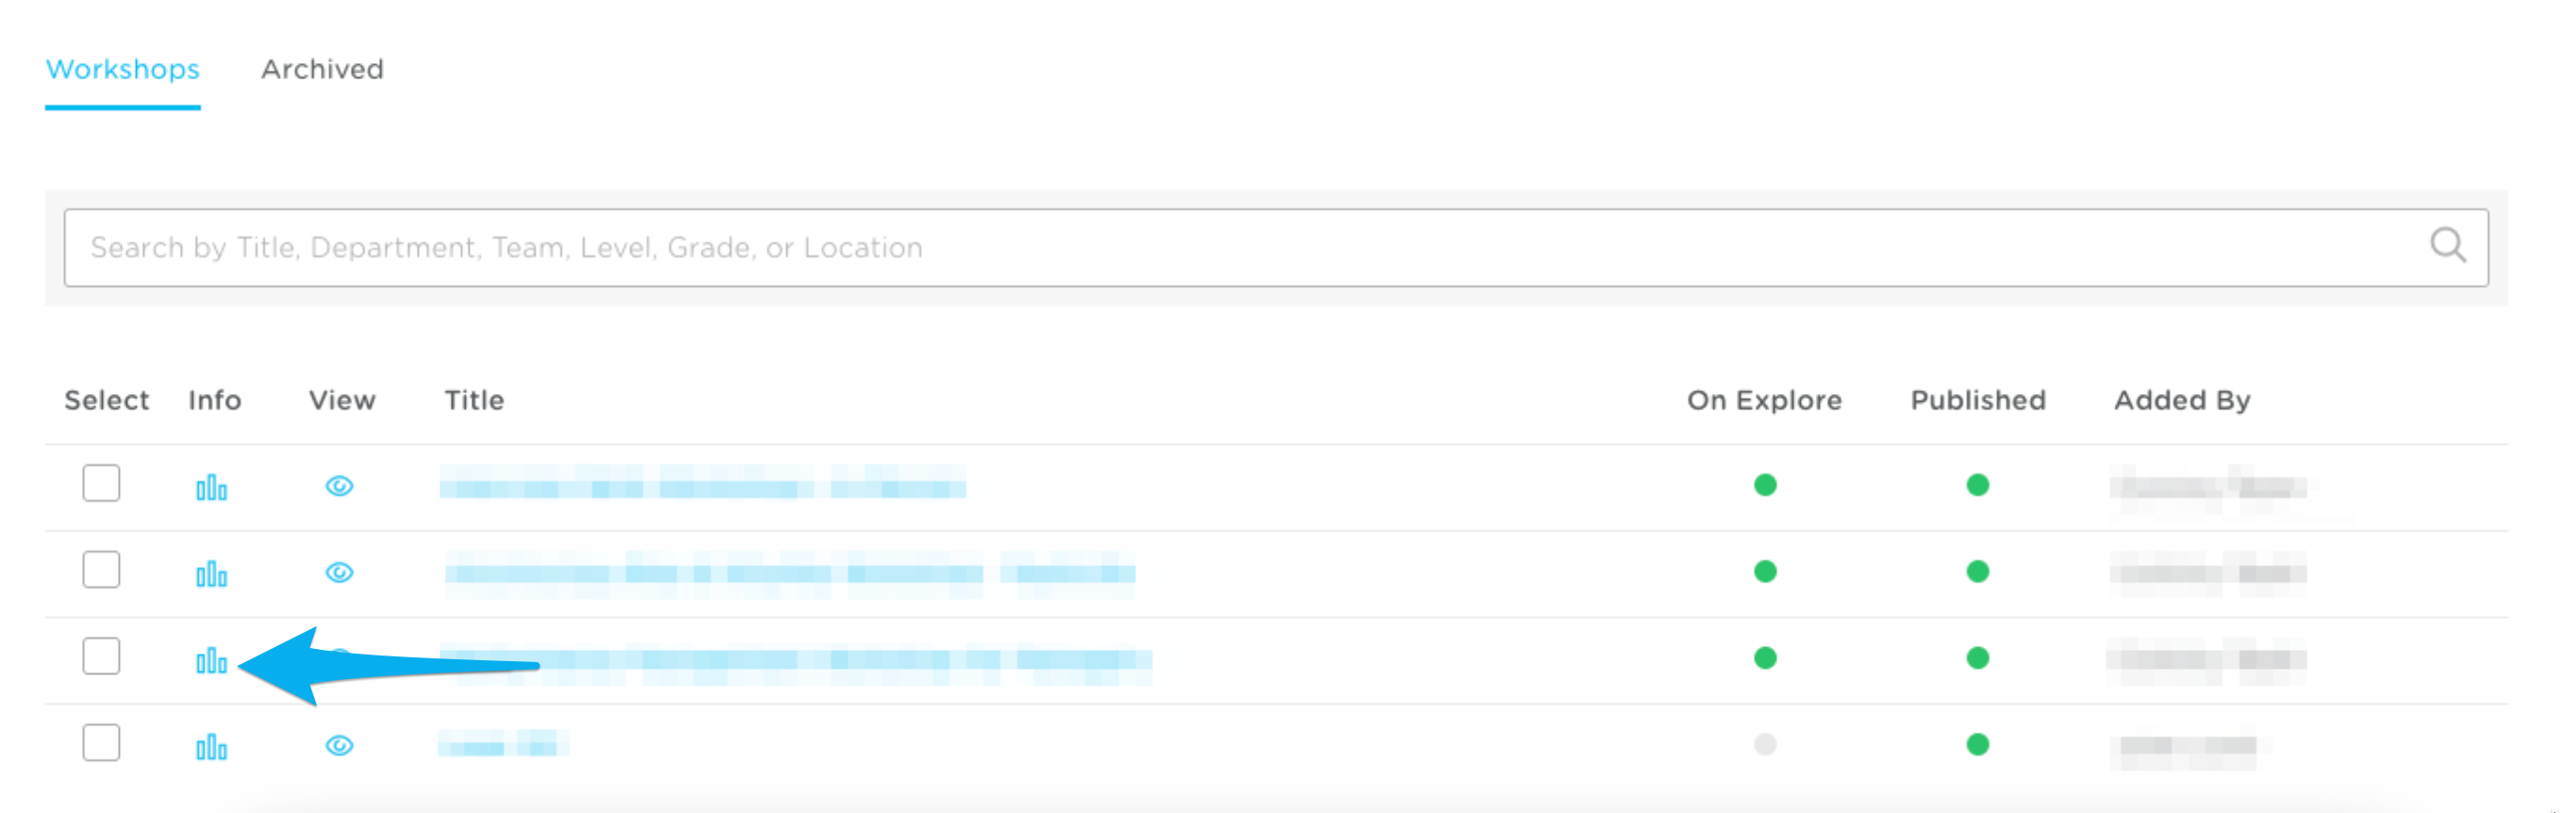Click info bar-chart icon in third row

pyautogui.click(x=211, y=661)
